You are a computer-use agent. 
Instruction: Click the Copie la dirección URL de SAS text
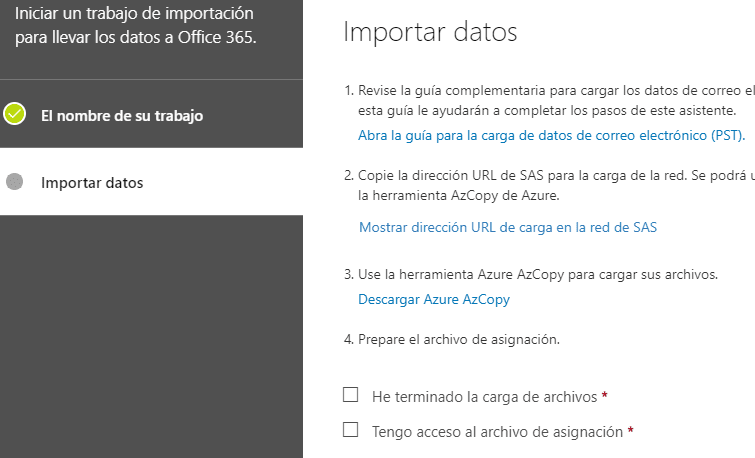tap(549, 185)
